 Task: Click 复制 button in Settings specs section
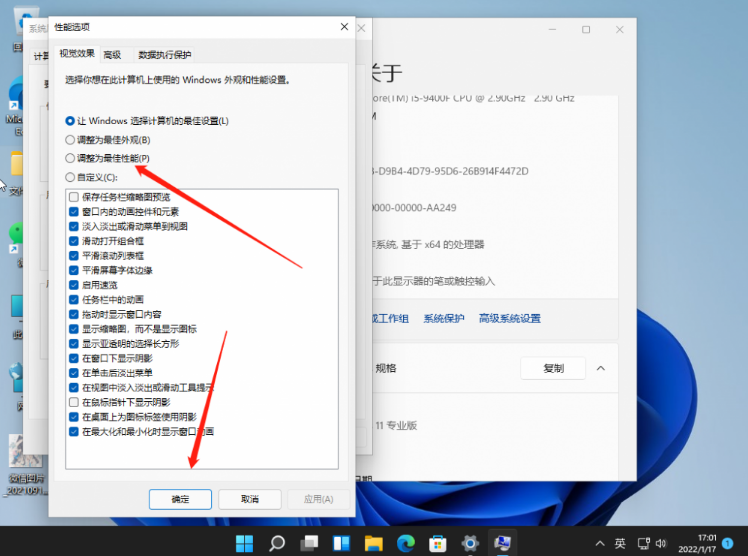(553, 368)
